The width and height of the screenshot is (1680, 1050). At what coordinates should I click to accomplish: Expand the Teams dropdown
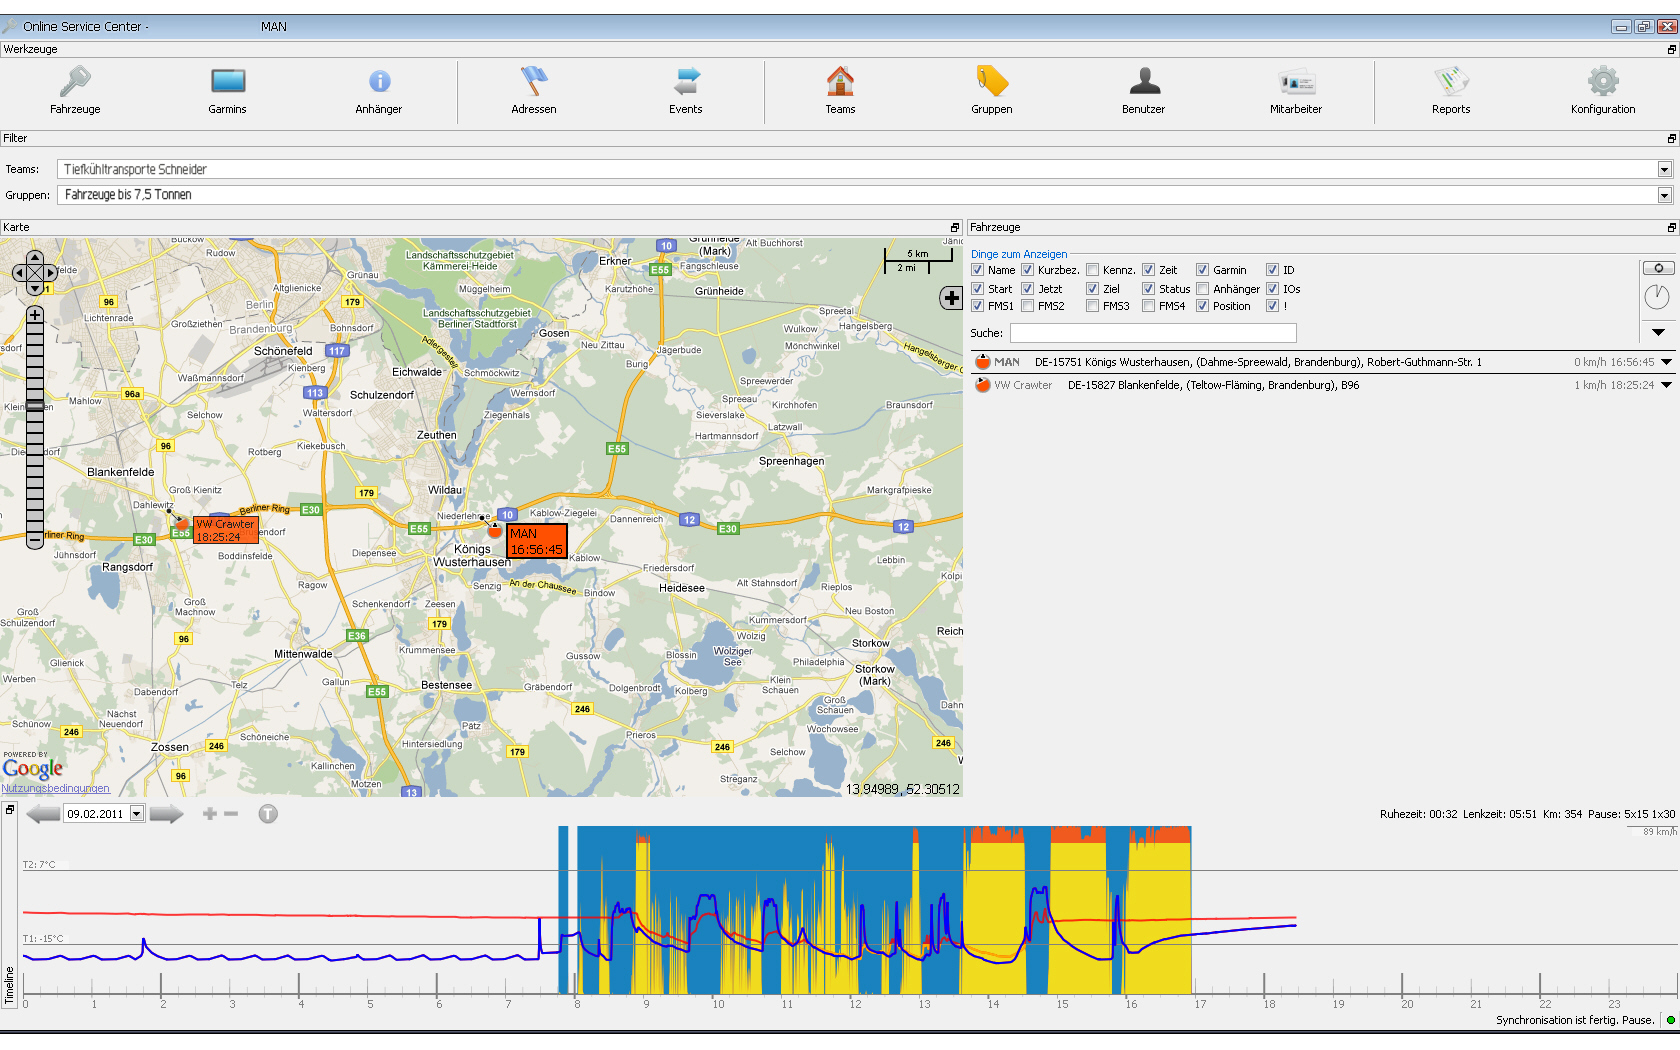click(1664, 169)
